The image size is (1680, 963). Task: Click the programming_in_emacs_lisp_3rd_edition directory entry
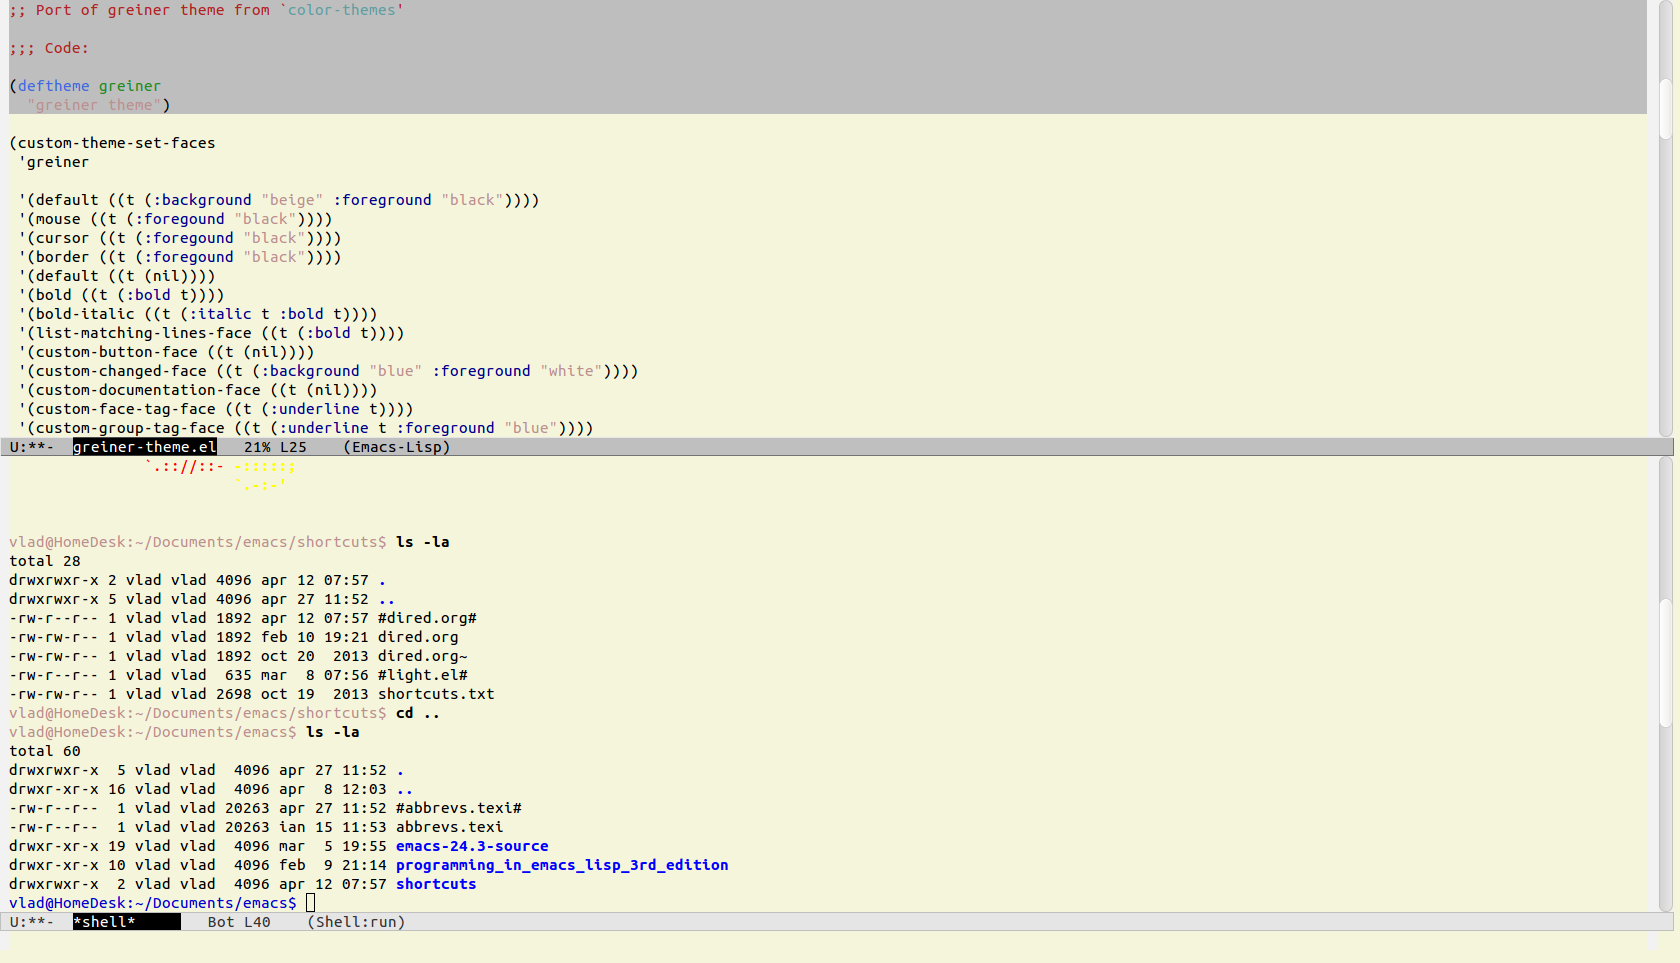pos(562,865)
